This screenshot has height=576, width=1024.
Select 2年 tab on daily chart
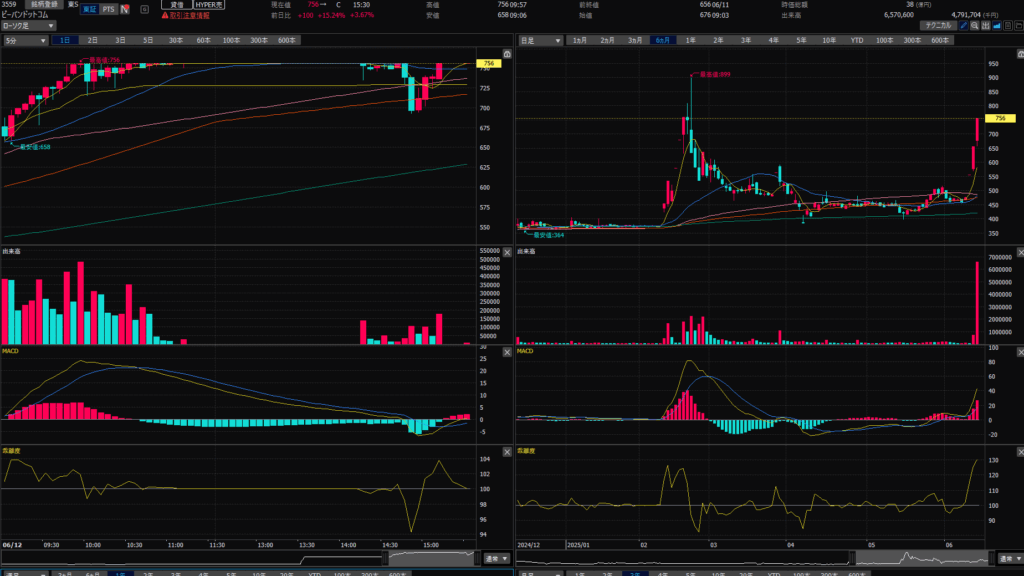click(718, 40)
